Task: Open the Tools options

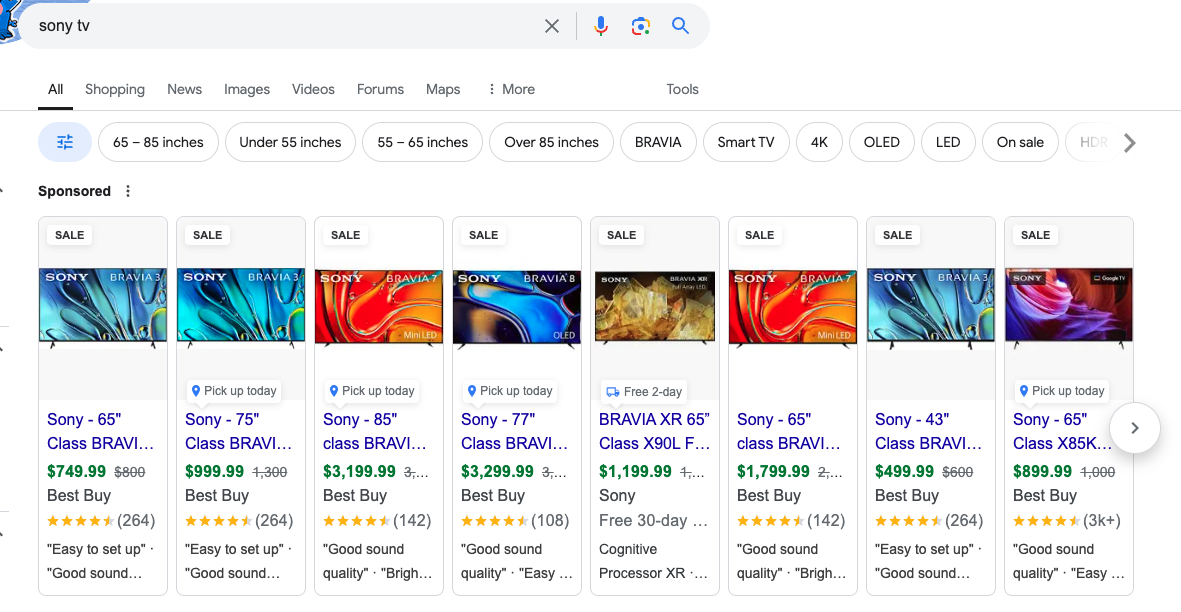Action: 682,89
